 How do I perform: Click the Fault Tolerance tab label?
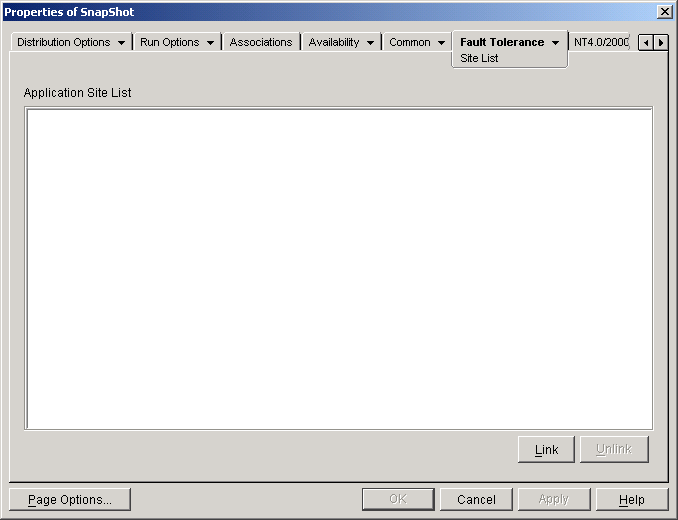[502, 42]
